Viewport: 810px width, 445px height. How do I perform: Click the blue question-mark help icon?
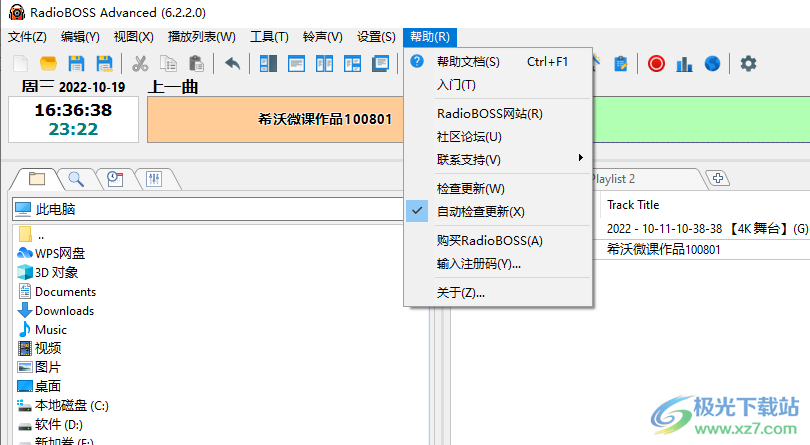click(x=417, y=62)
